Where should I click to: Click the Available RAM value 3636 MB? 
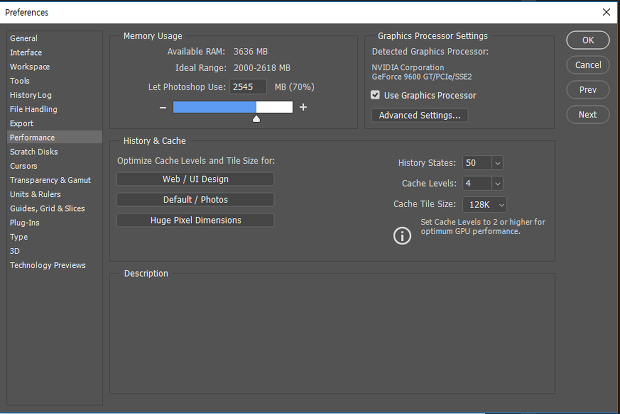tap(250, 52)
